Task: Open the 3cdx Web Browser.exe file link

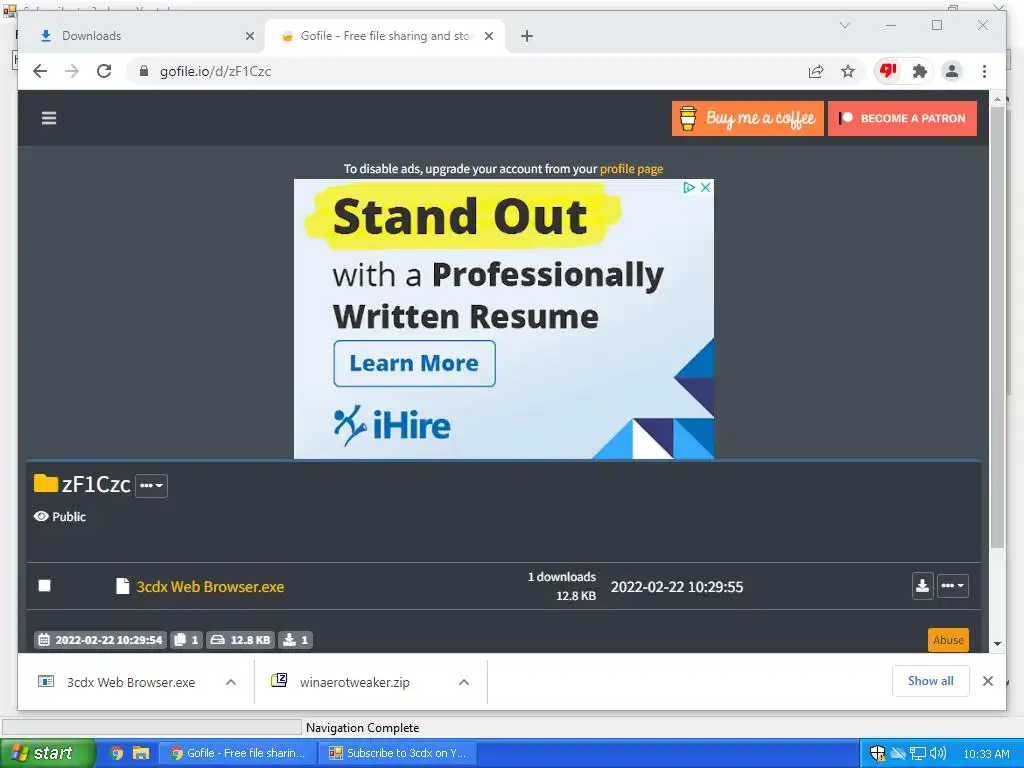Action: pyautogui.click(x=210, y=586)
